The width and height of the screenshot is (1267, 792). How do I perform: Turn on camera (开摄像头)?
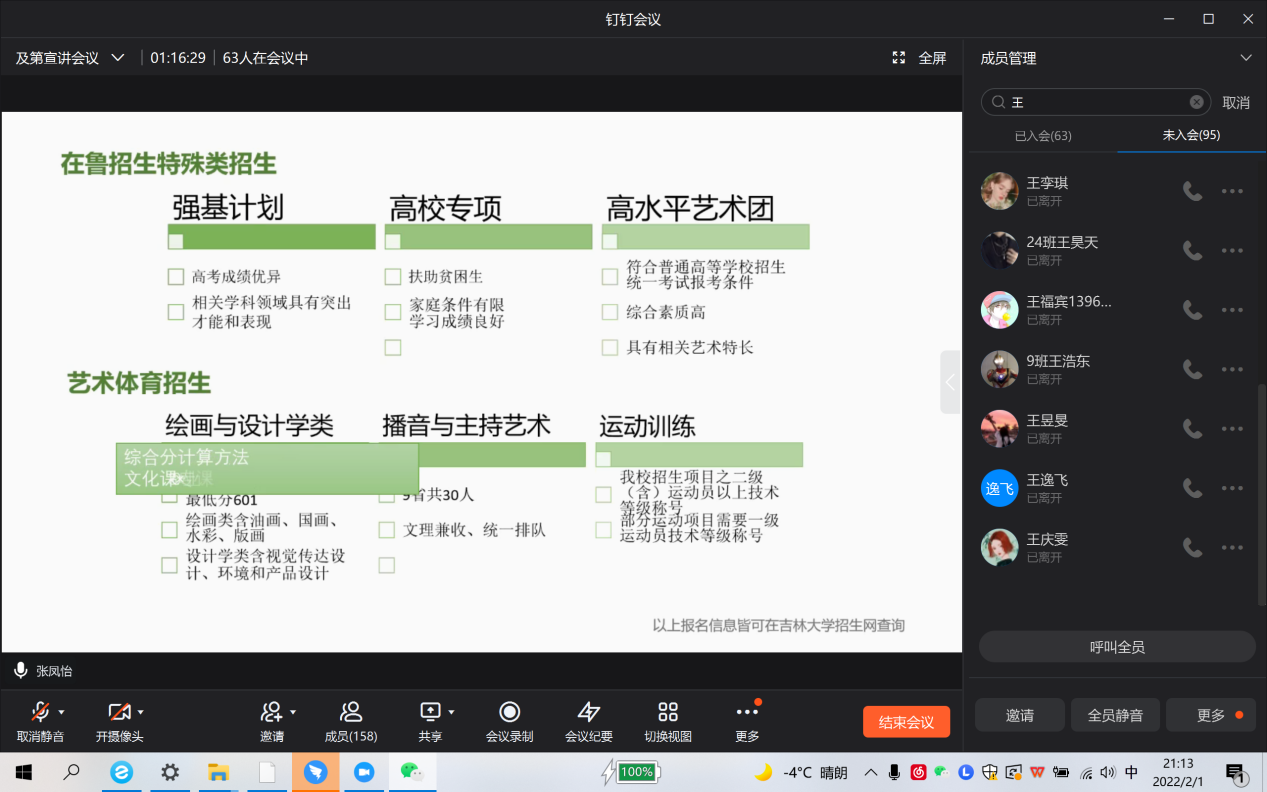click(119, 712)
